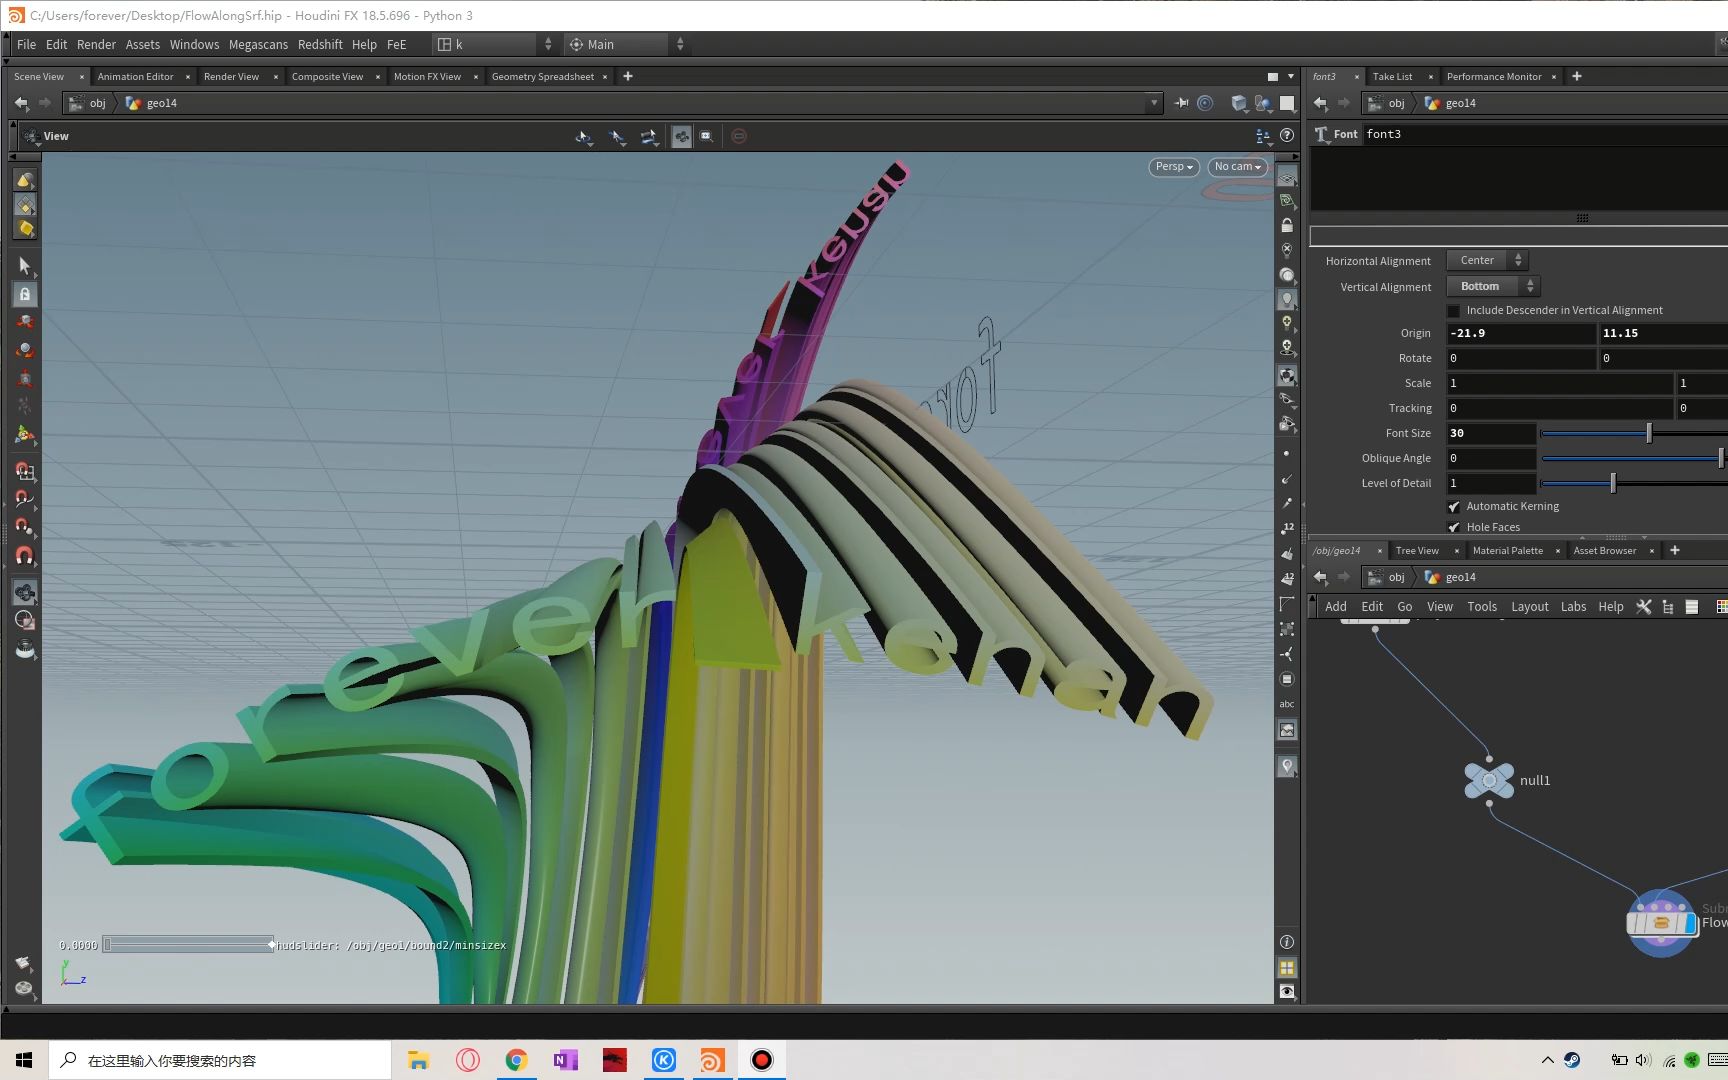
Task: Open the No cam dropdown
Action: point(1236,167)
